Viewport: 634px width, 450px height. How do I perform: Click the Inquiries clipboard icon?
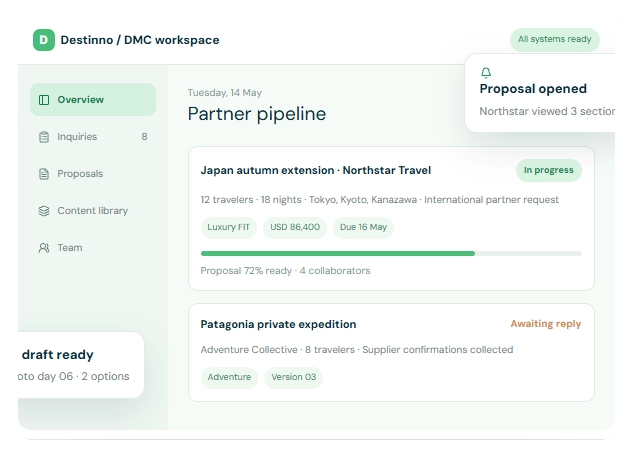point(44,137)
